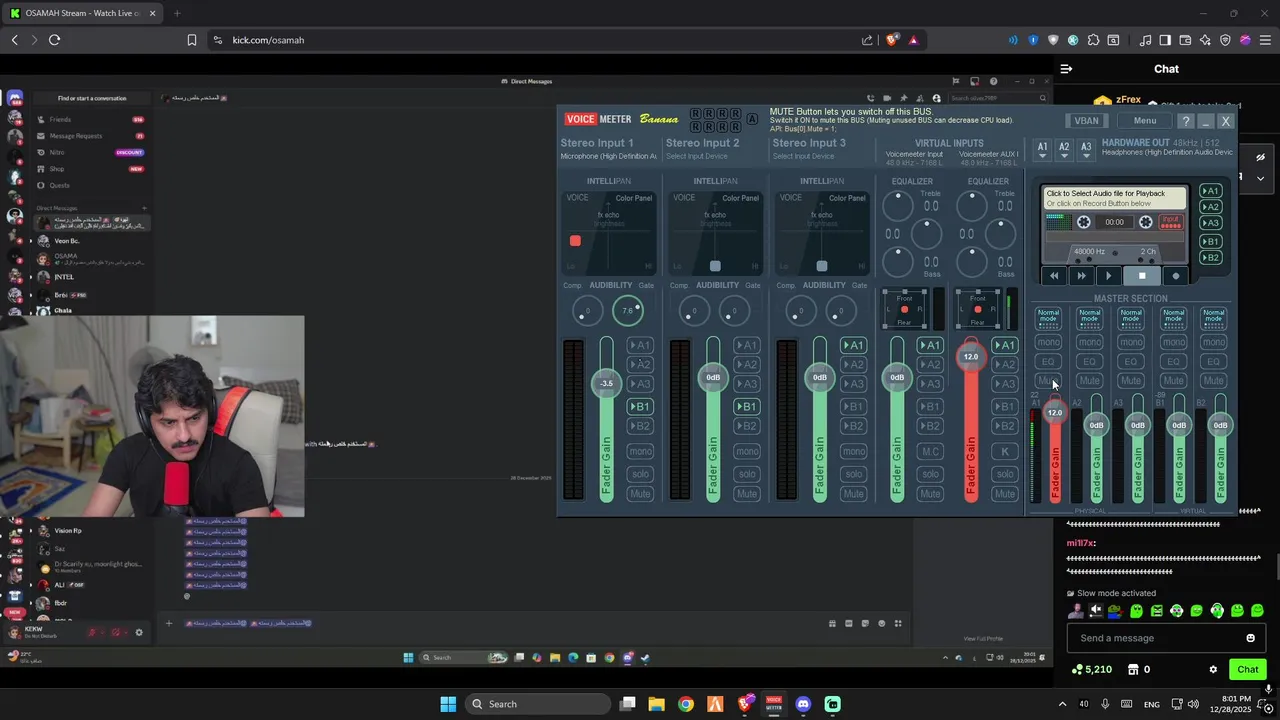Open the A3 hardware out device dropdown
The image size is (1280, 720).
pyautogui.click(x=1086, y=149)
